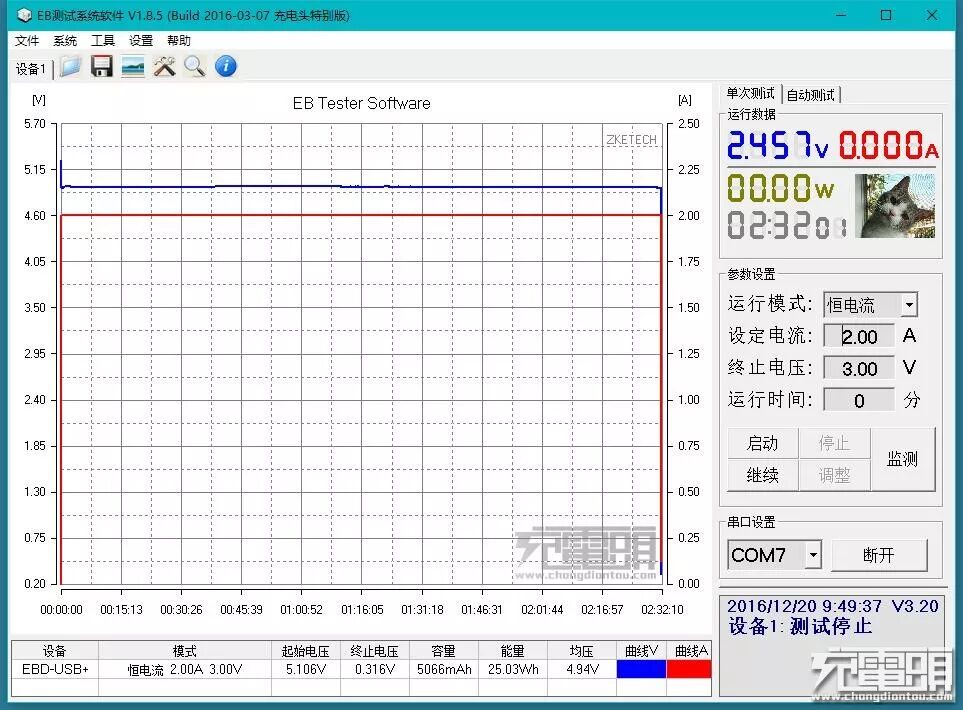Open the 文件 menu
963x710 pixels.
click(27, 41)
